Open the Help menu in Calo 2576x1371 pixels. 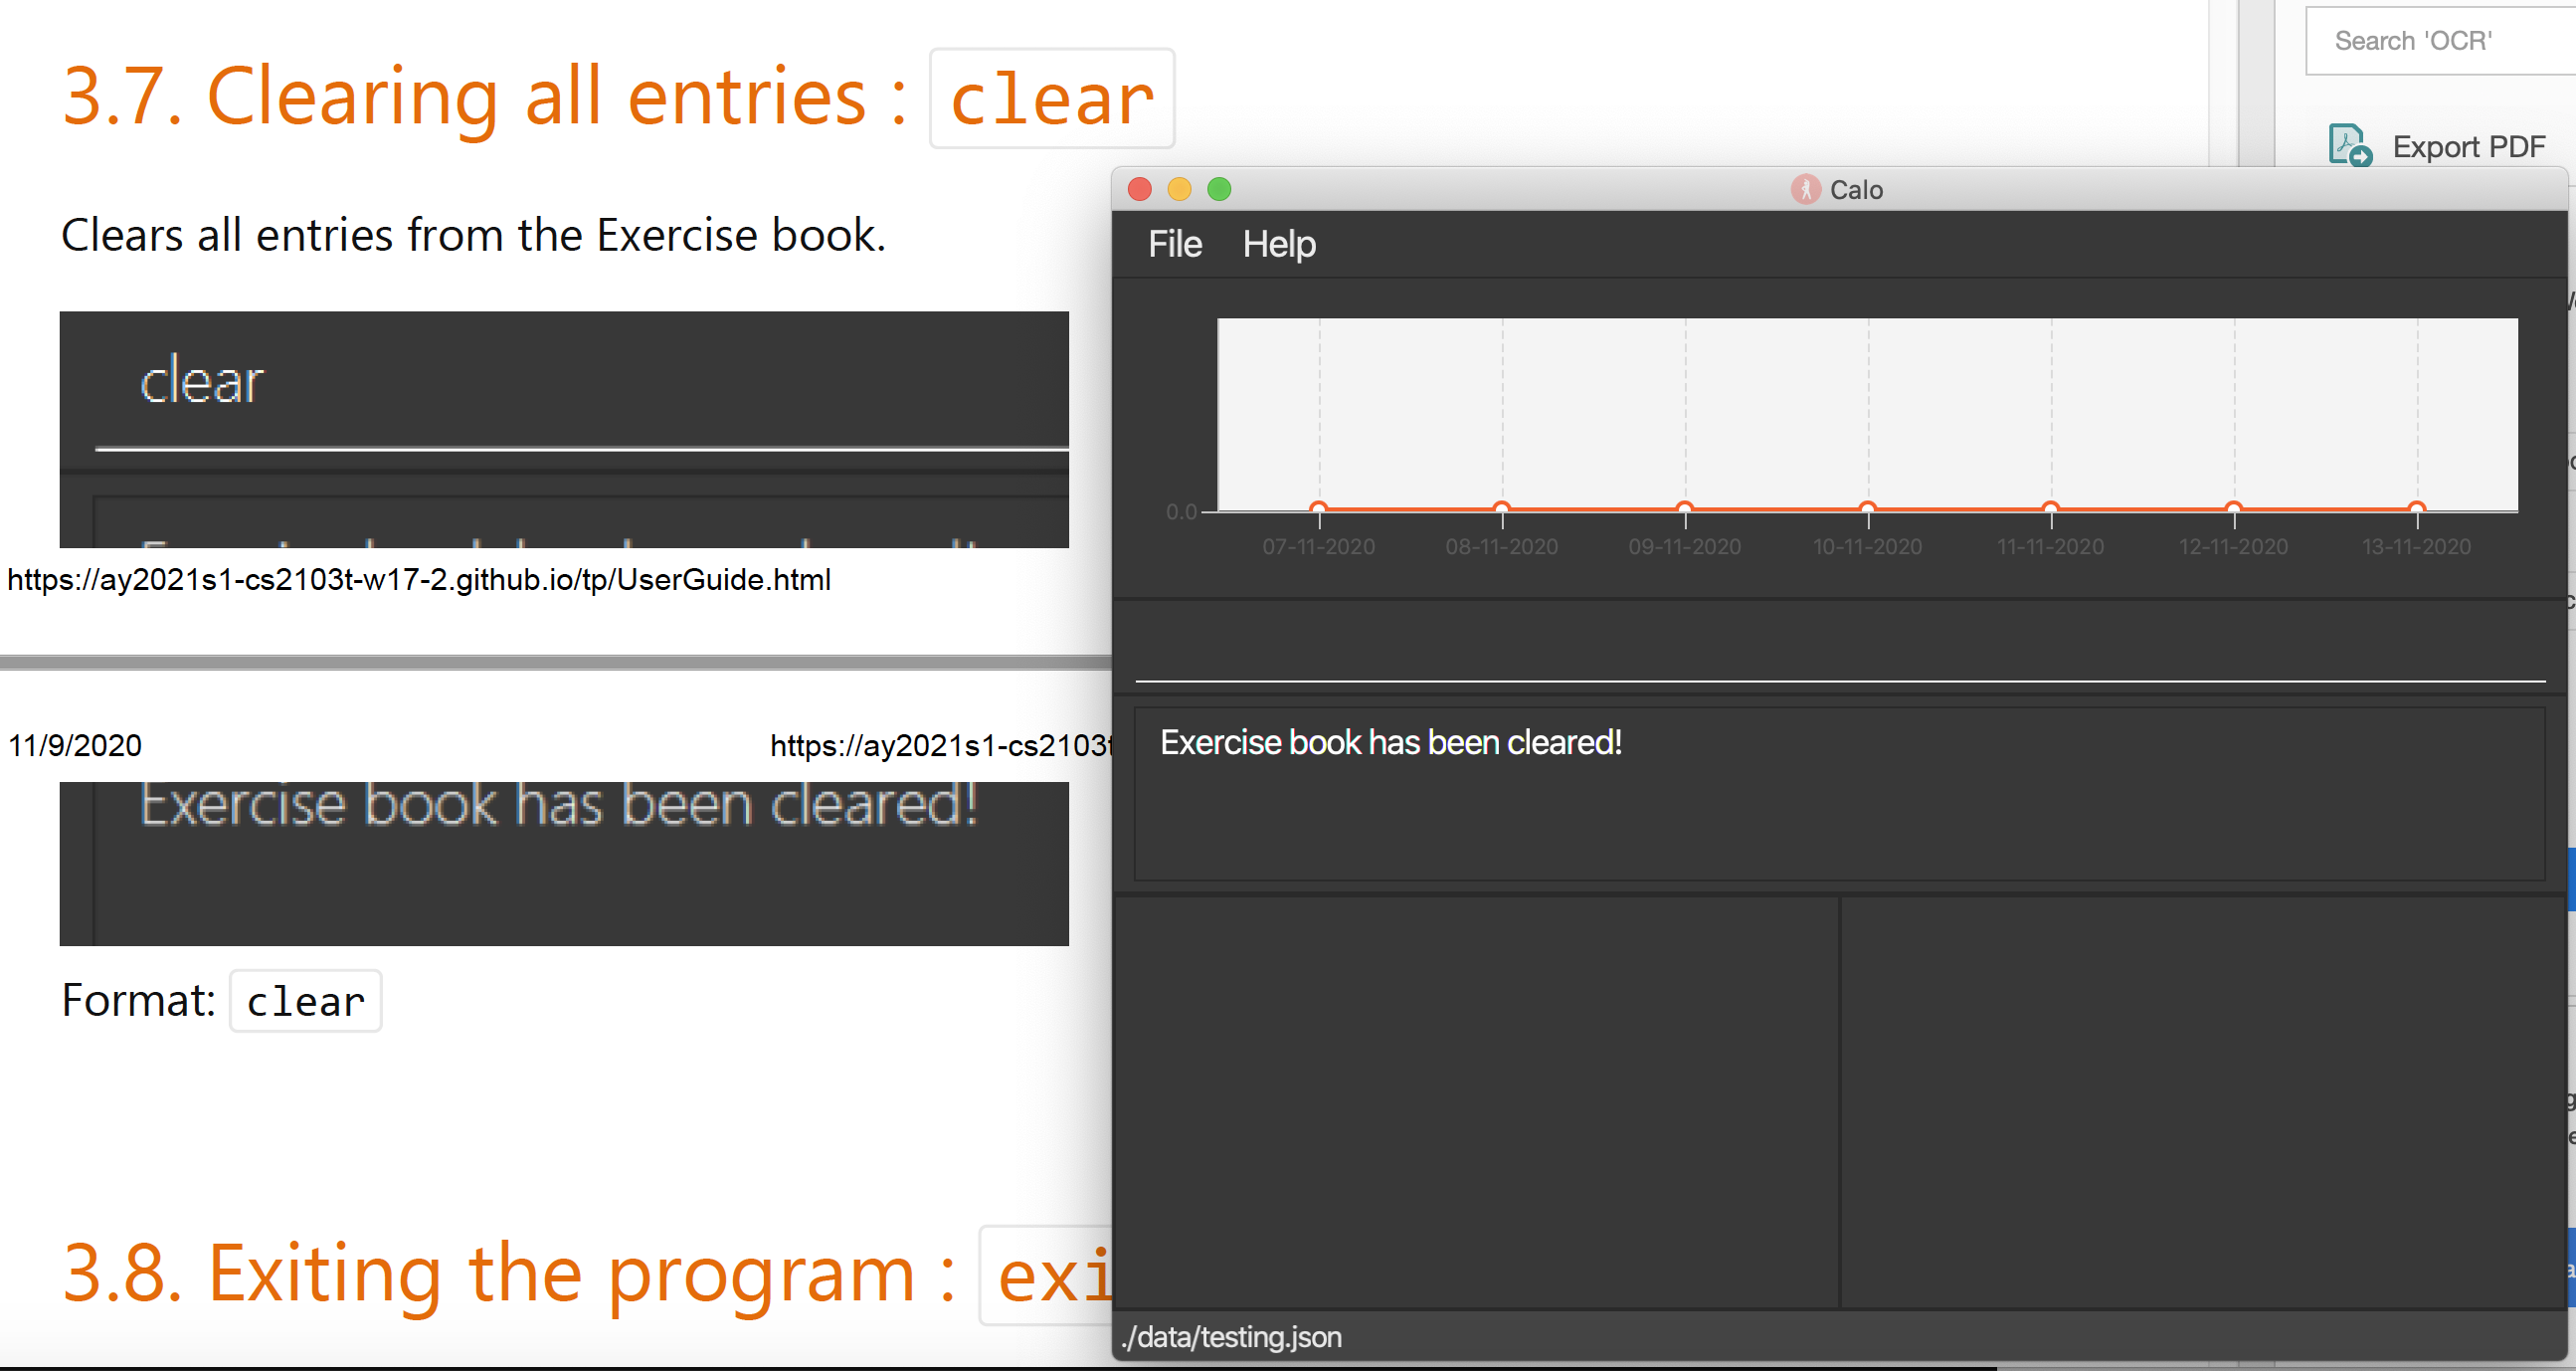pyautogui.click(x=1278, y=244)
